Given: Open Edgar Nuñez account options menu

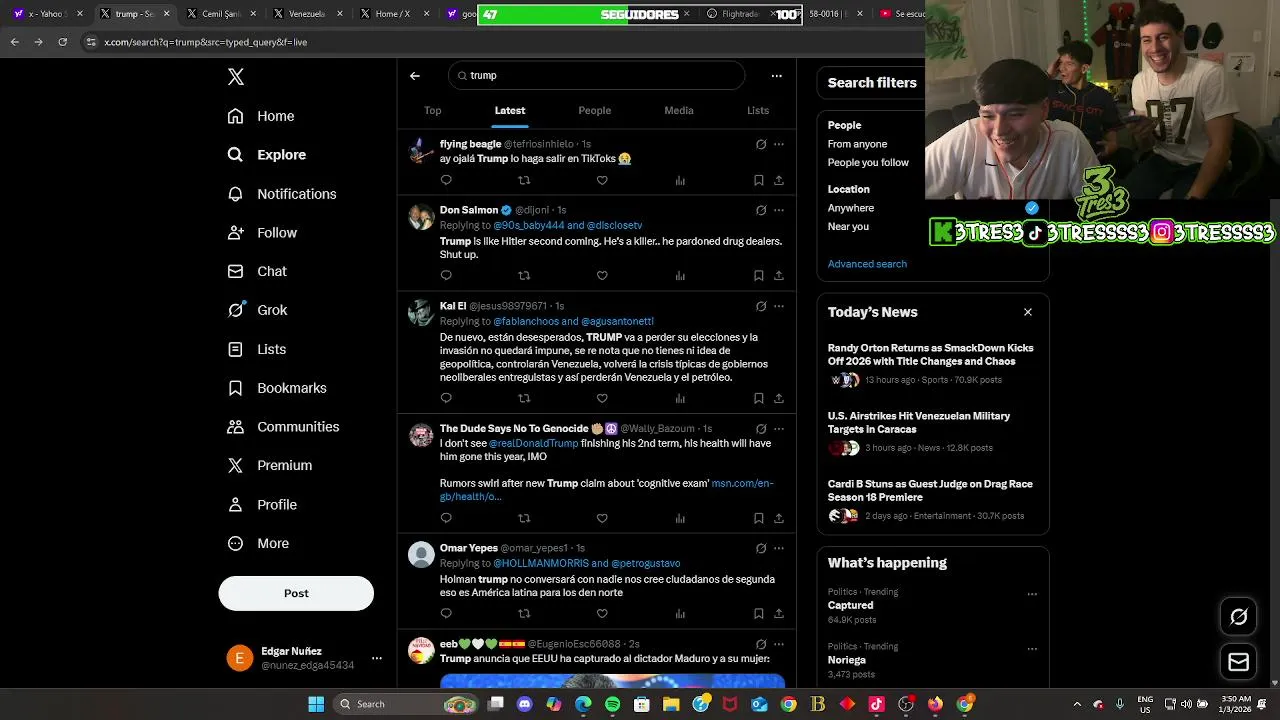Looking at the screenshot, I should click(376, 658).
